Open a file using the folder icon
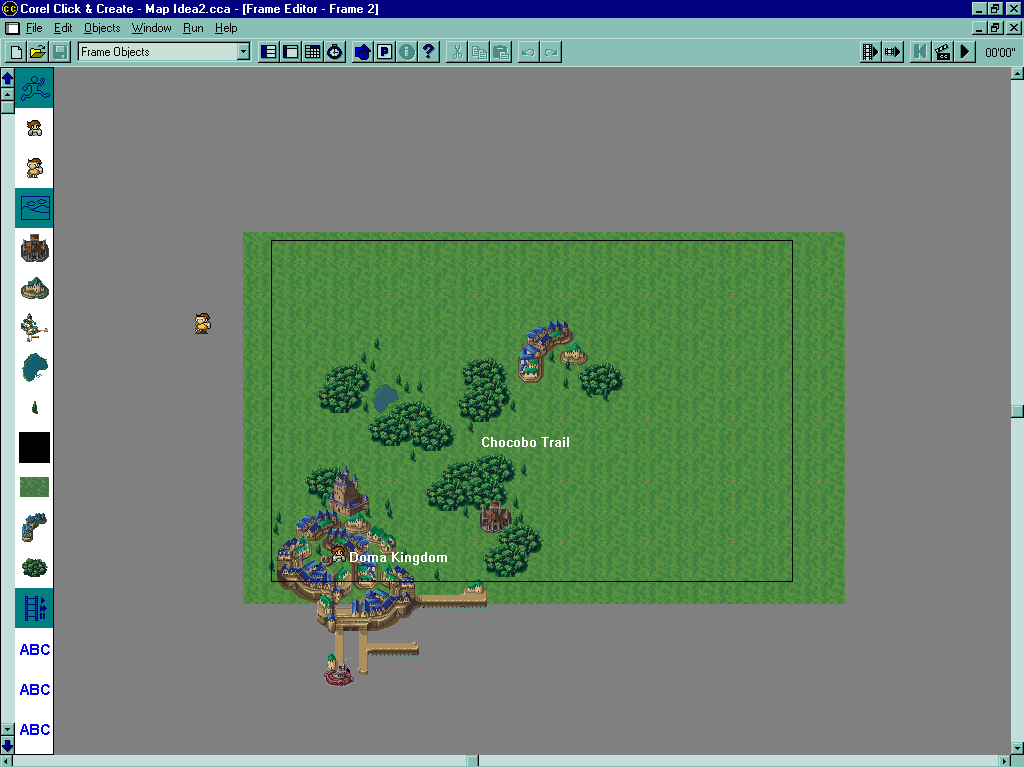 click(38, 52)
